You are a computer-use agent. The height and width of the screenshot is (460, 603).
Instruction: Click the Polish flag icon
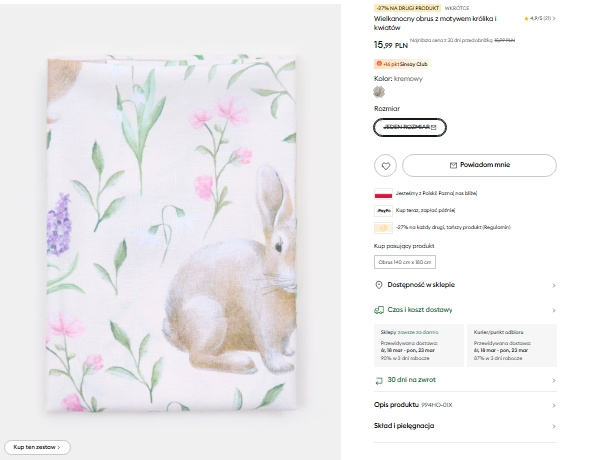[x=383, y=193]
